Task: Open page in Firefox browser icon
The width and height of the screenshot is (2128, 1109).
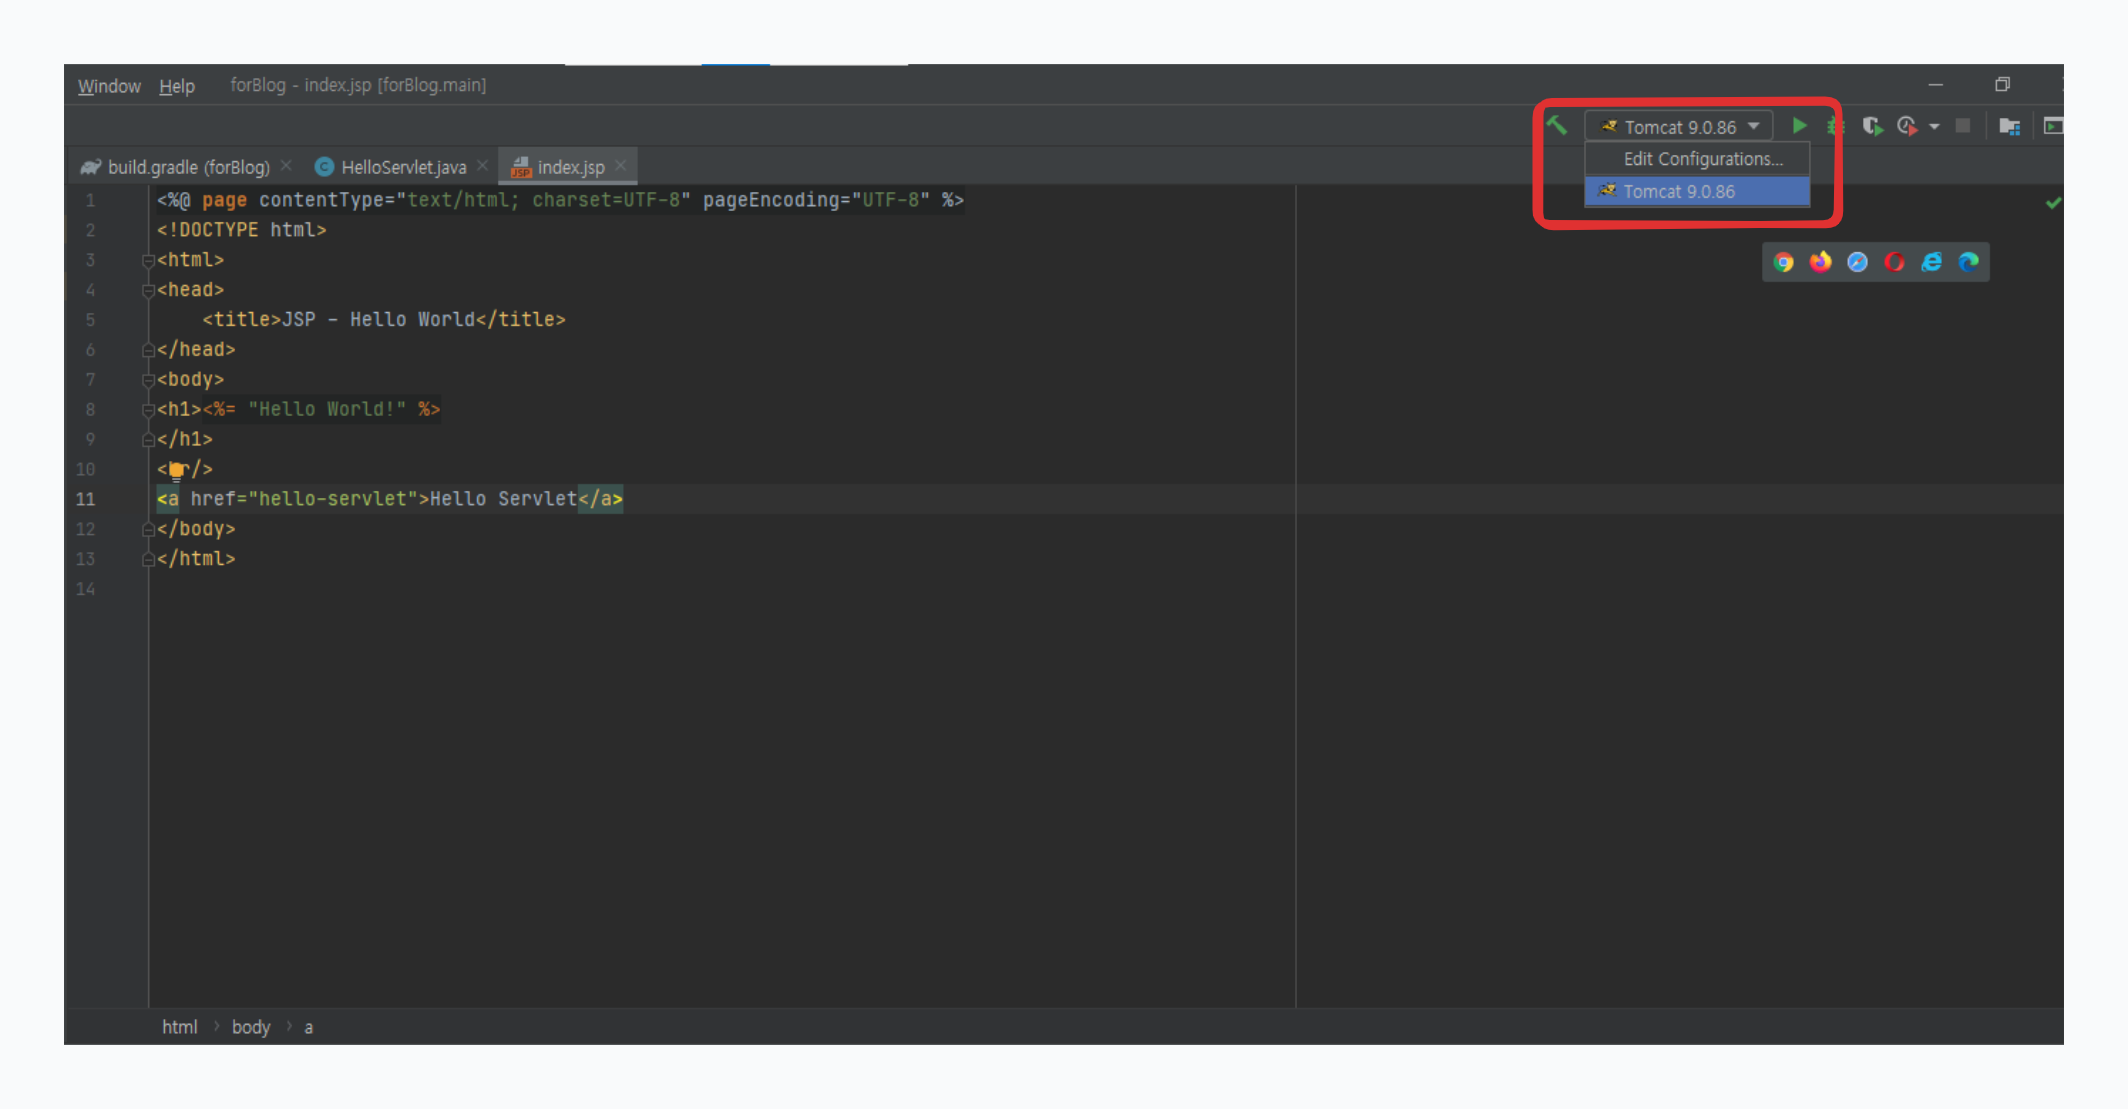Action: click(x=1821, y=262)
